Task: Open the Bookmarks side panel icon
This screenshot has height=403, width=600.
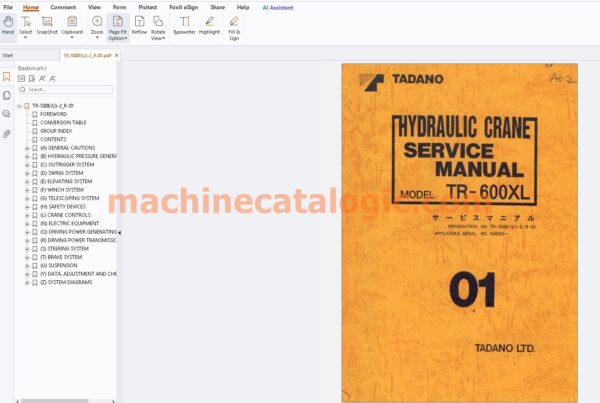Action: click(7, 77)
